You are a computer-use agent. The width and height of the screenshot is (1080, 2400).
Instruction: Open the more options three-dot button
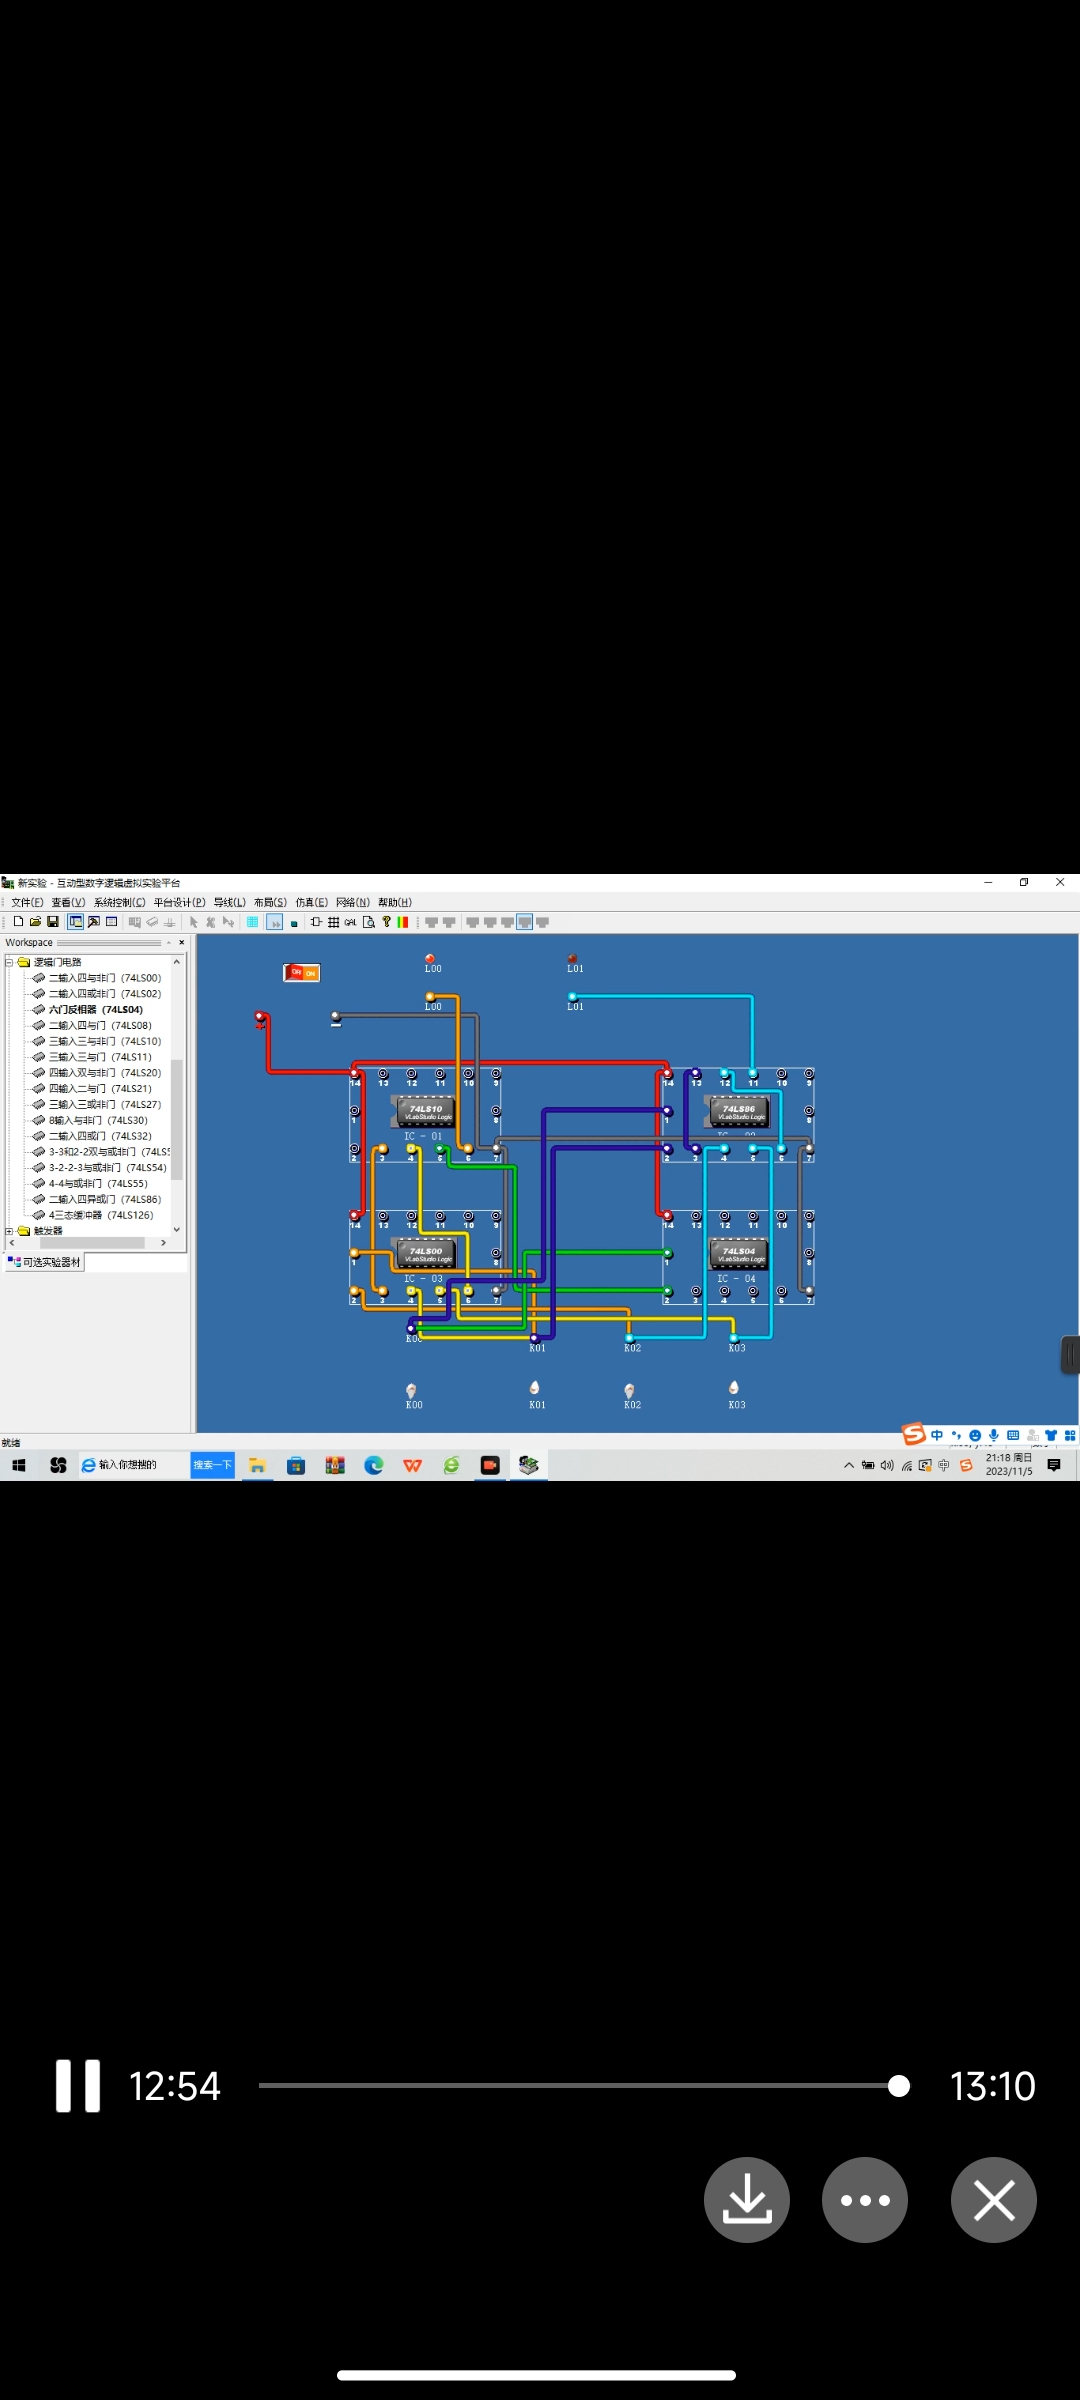tap(865, 2200)
